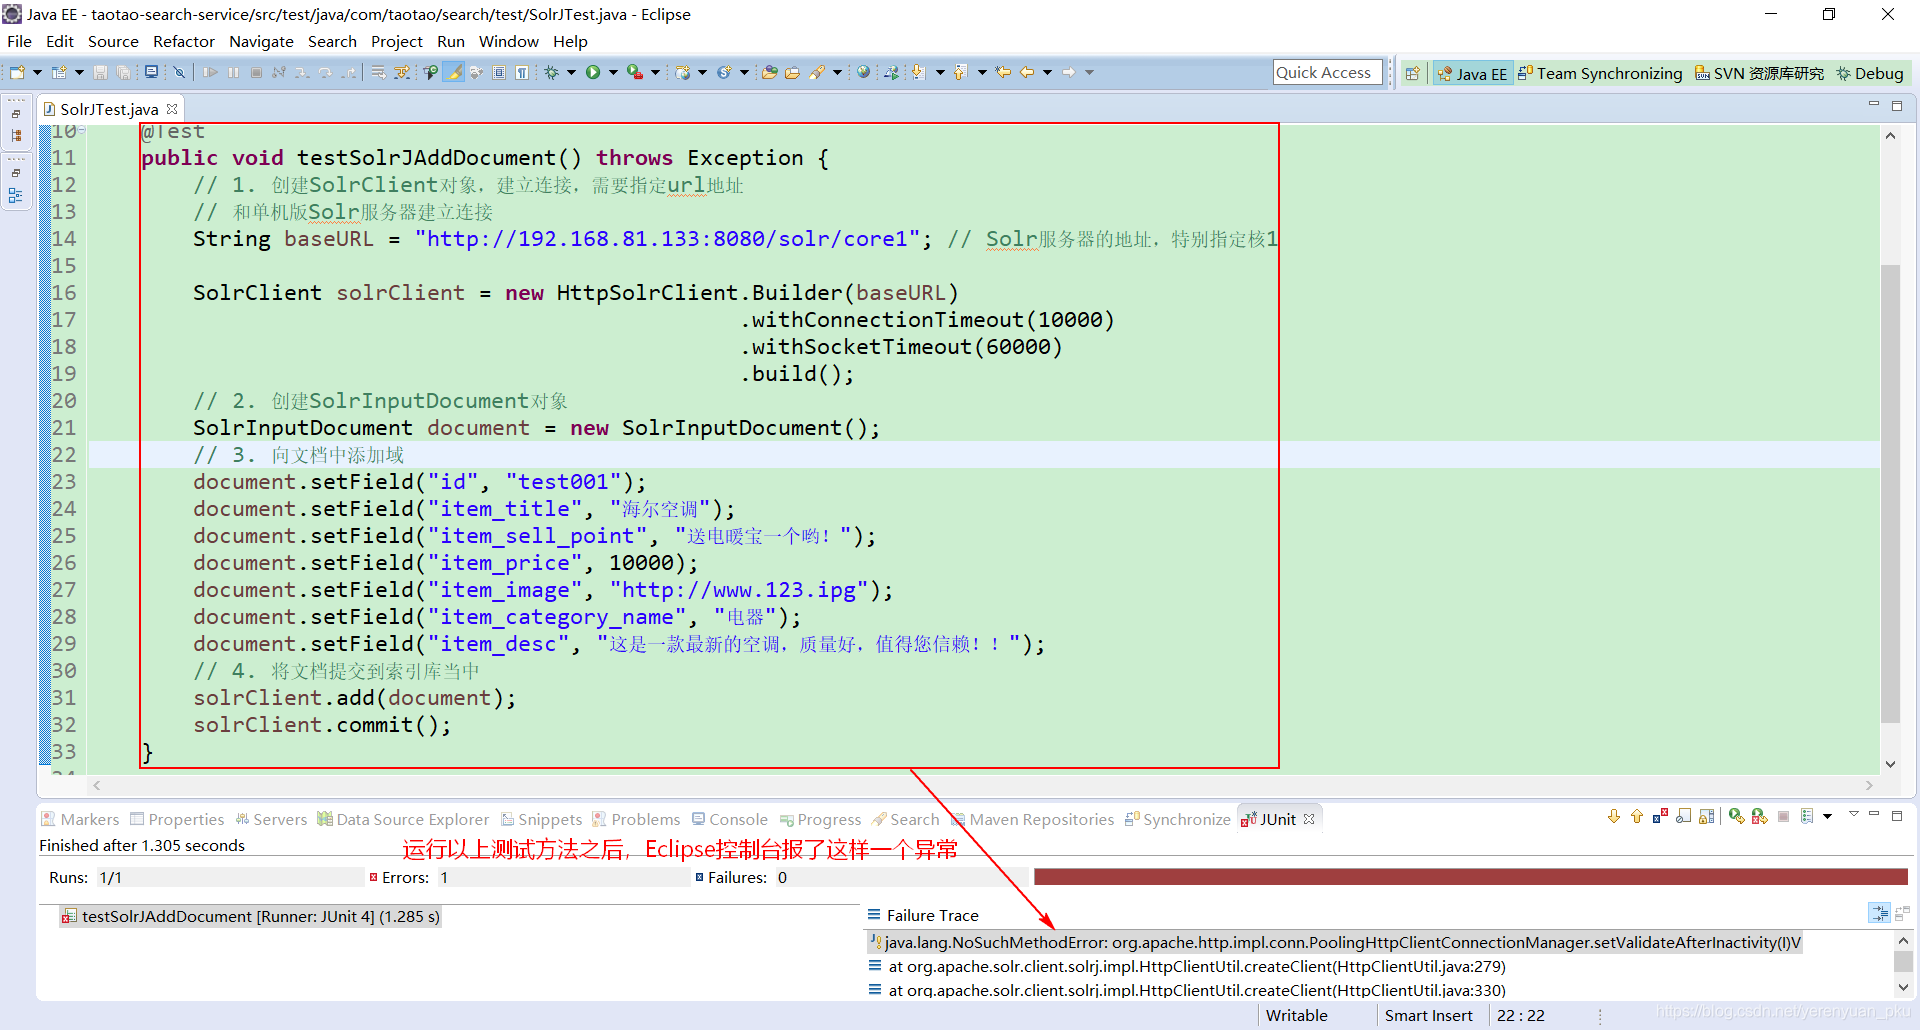Toggle Filter Stack Trace in Failure Trace
The height and width of the screenshot is (1030, 1920).
(x=1879, y=913)
